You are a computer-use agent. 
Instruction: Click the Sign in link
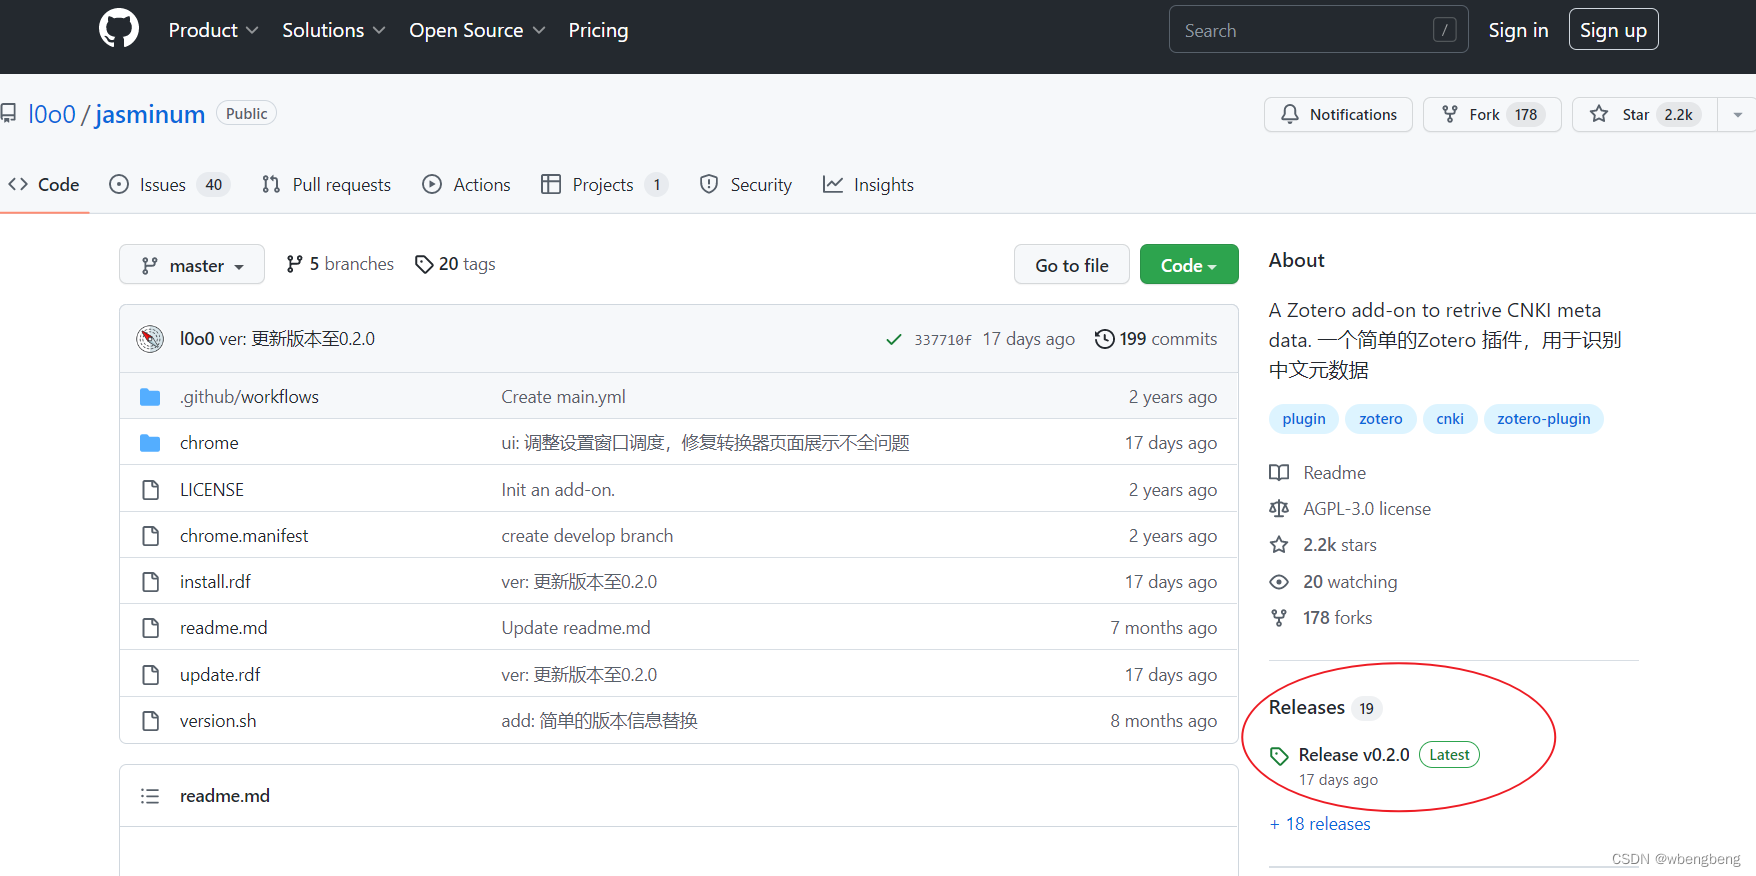(x=1518, y=30)
